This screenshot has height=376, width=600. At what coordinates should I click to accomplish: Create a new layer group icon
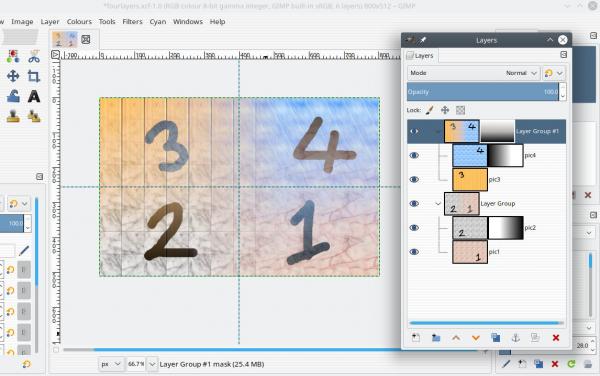(x=435, y=338)
